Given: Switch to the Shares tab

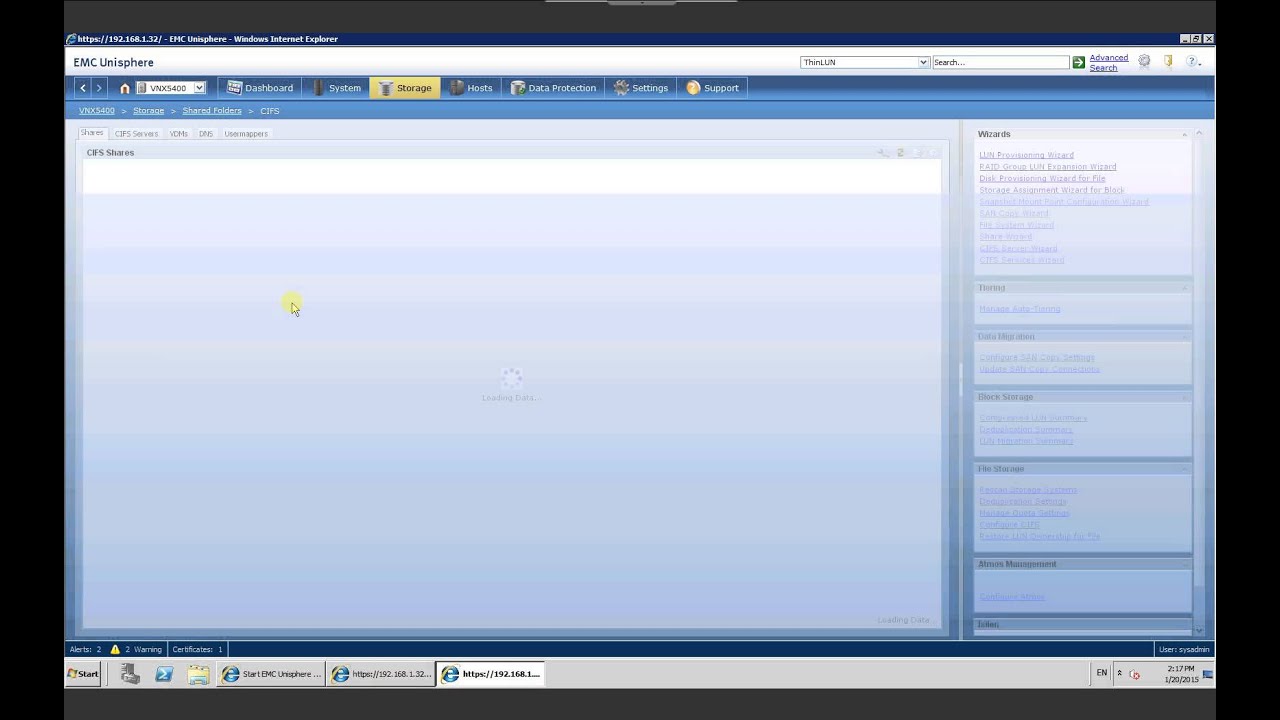Looking at the screenshot, I should click(92, 133).
